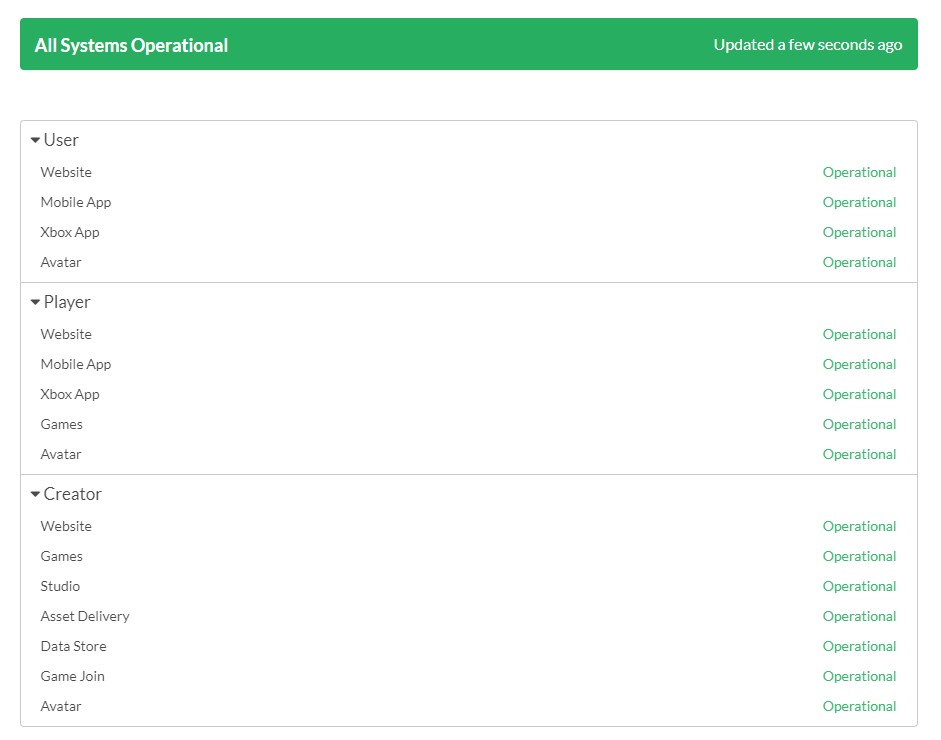
Task: Click the Creator group heading text
Action: pyautogui.click(x=73, y=494)
